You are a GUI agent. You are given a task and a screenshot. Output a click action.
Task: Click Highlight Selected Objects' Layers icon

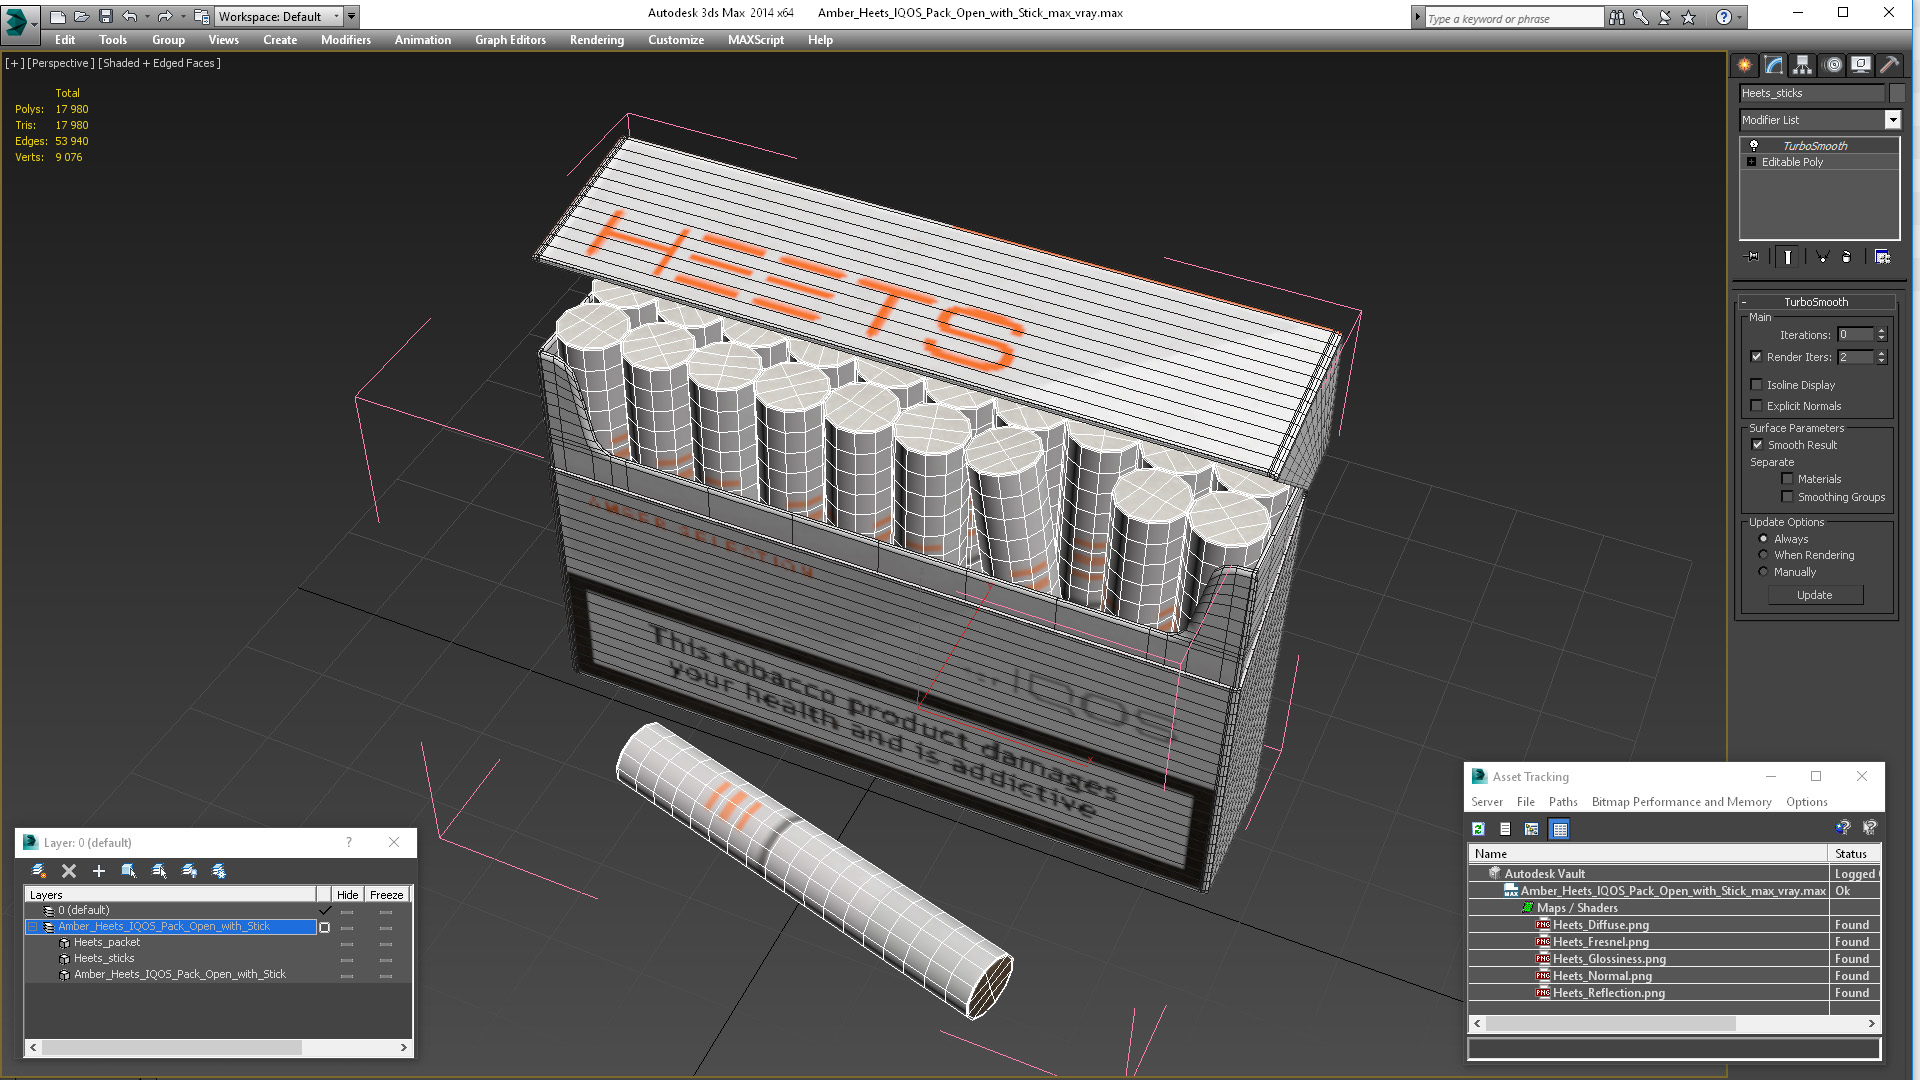[x=159, y=871]
